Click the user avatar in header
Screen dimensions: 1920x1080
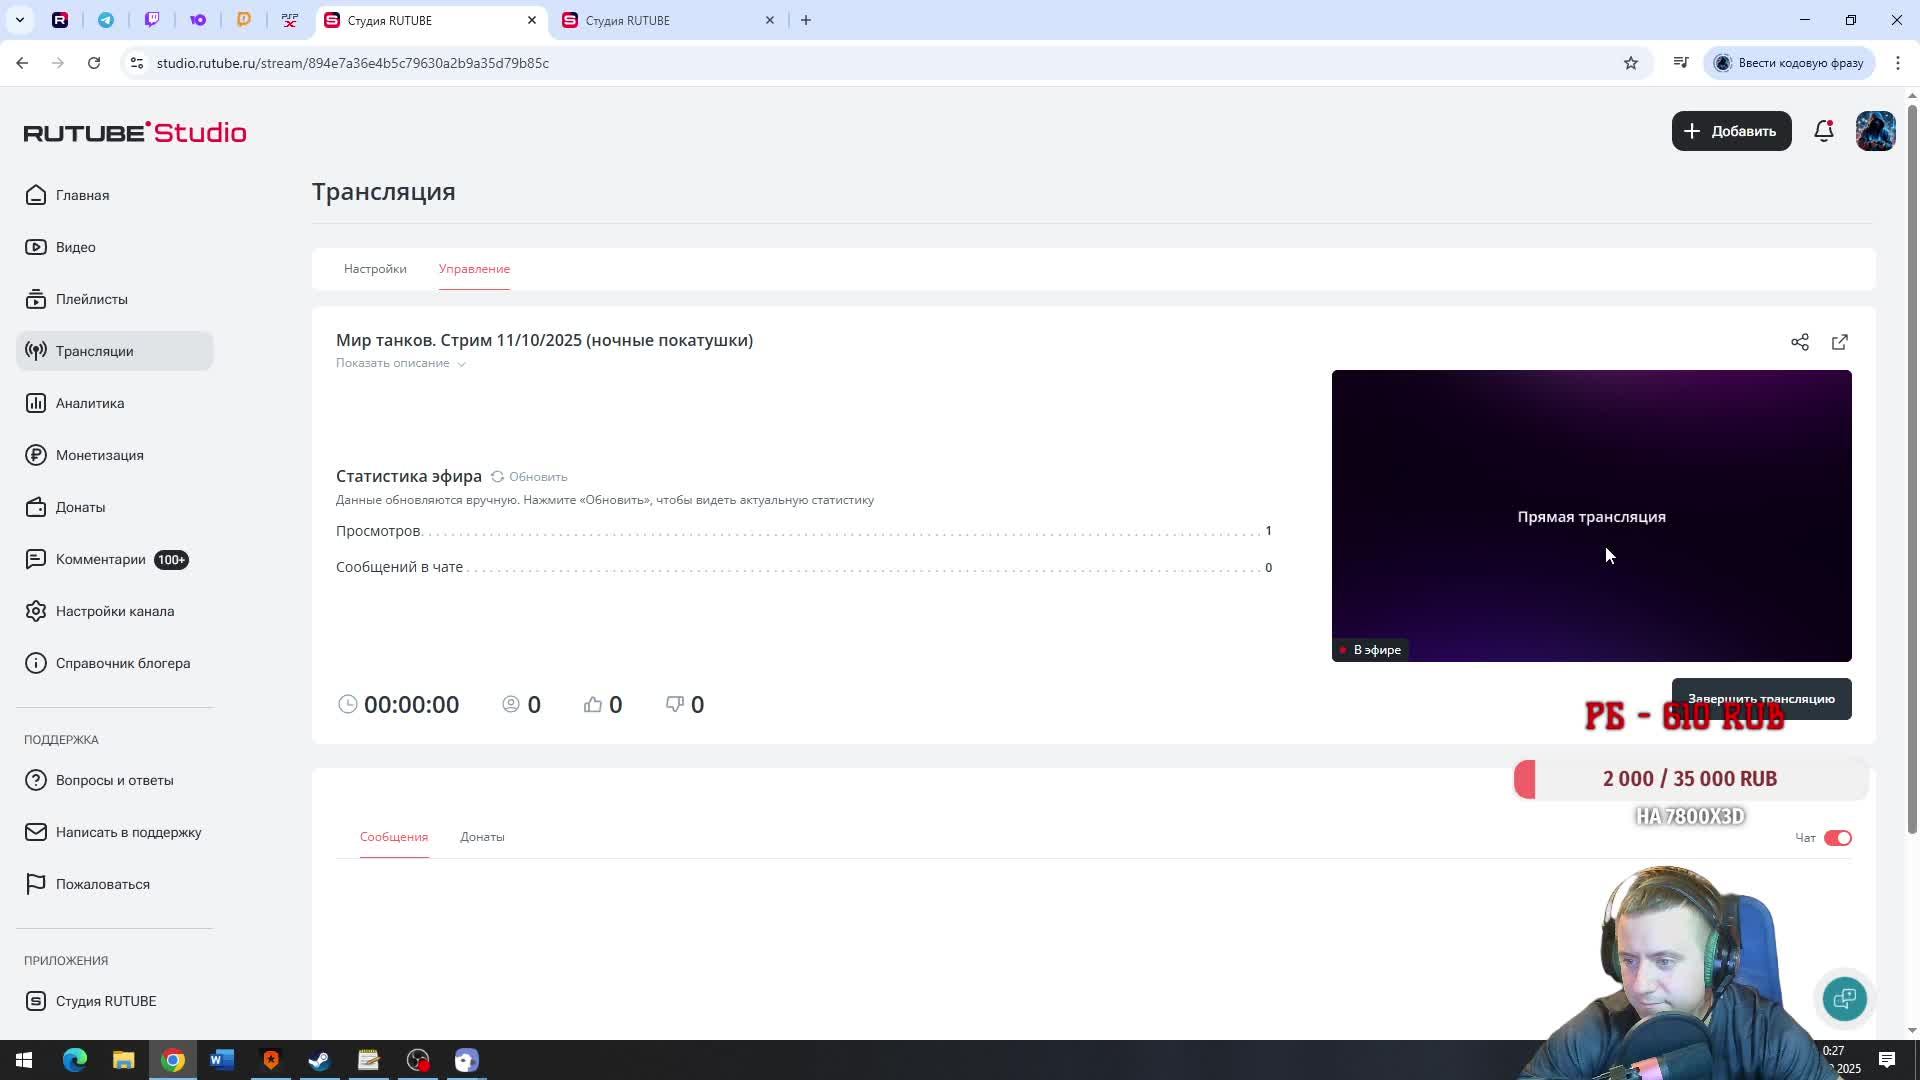[x=1875, y=131]
